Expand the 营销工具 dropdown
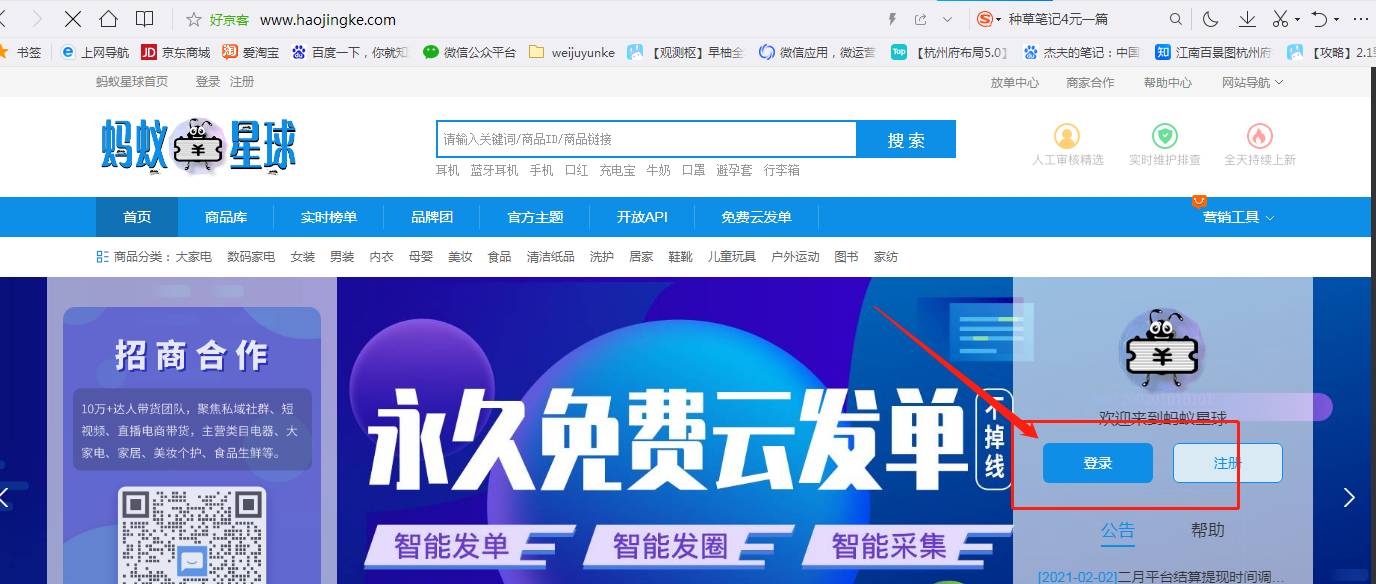Viewport: 1376px width, 584px height. pos(1238,217)
